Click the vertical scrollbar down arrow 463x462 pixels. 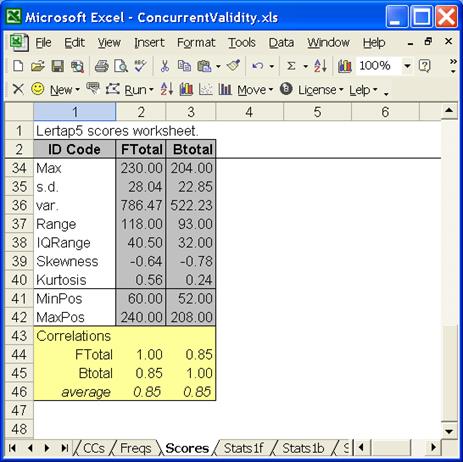coord(449,432)
